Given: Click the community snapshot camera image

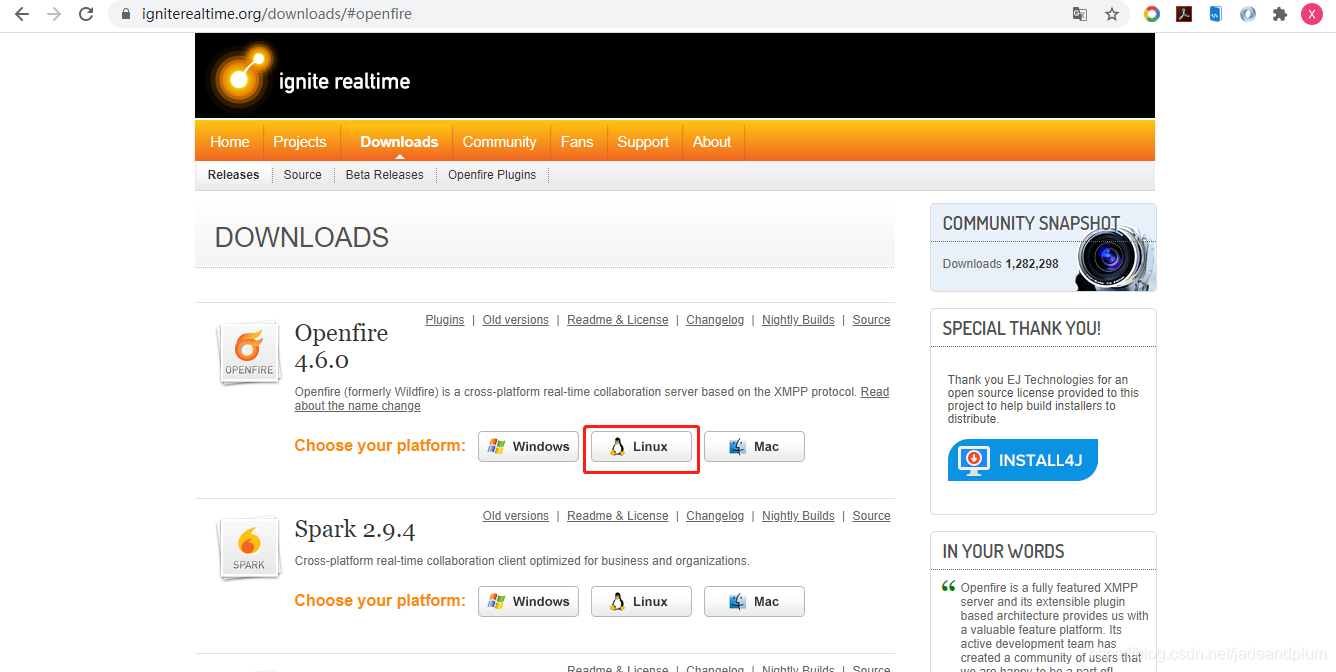Looking at the screenshot, I should click(x=1115, y=257).
